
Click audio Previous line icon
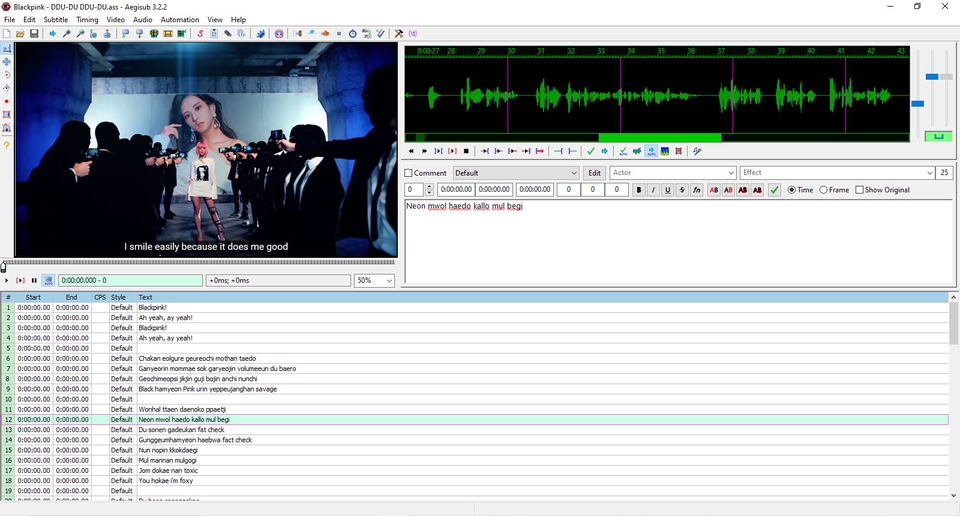click(x=411, y=151)
